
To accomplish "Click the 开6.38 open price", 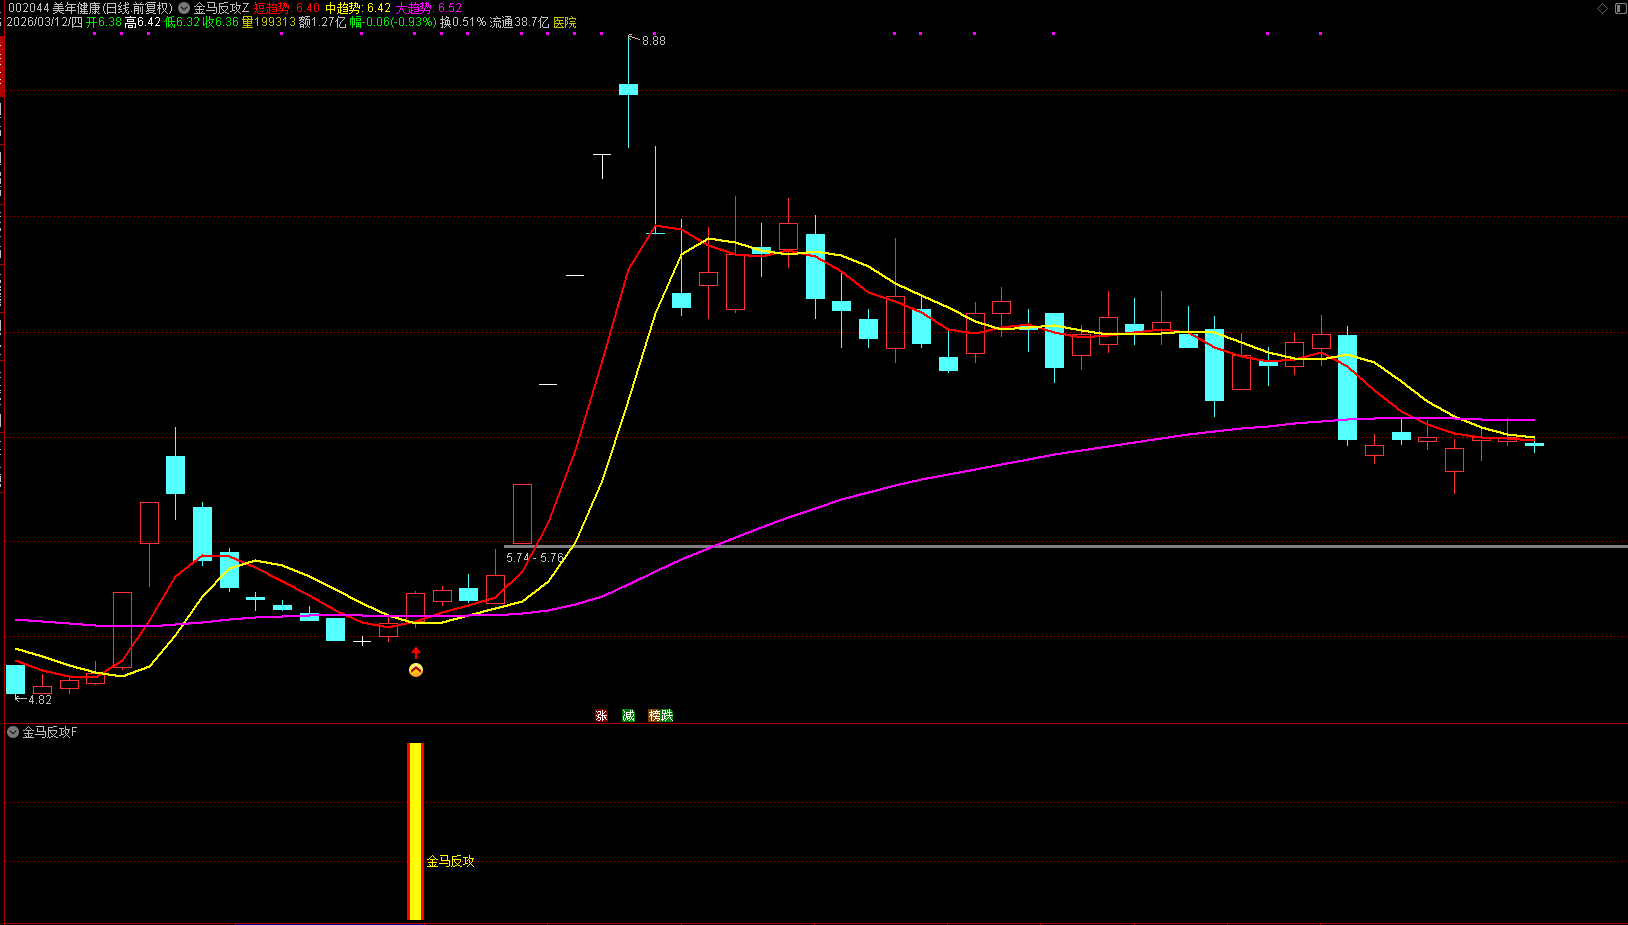I will click(104, 22).
